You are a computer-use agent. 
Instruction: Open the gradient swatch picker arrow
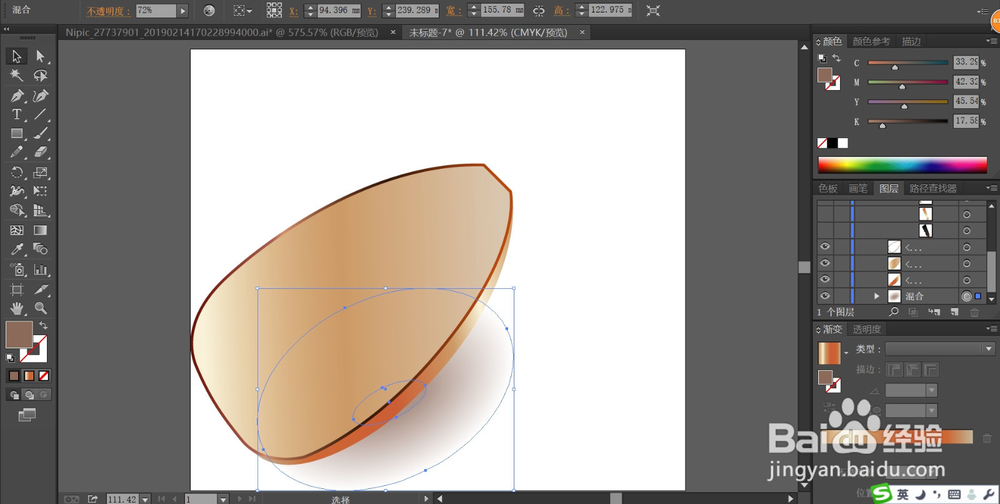click(x=846, y=353)
